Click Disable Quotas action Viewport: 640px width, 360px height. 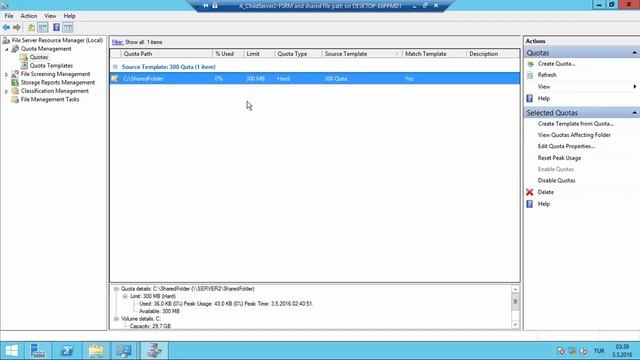coord(556,180)
